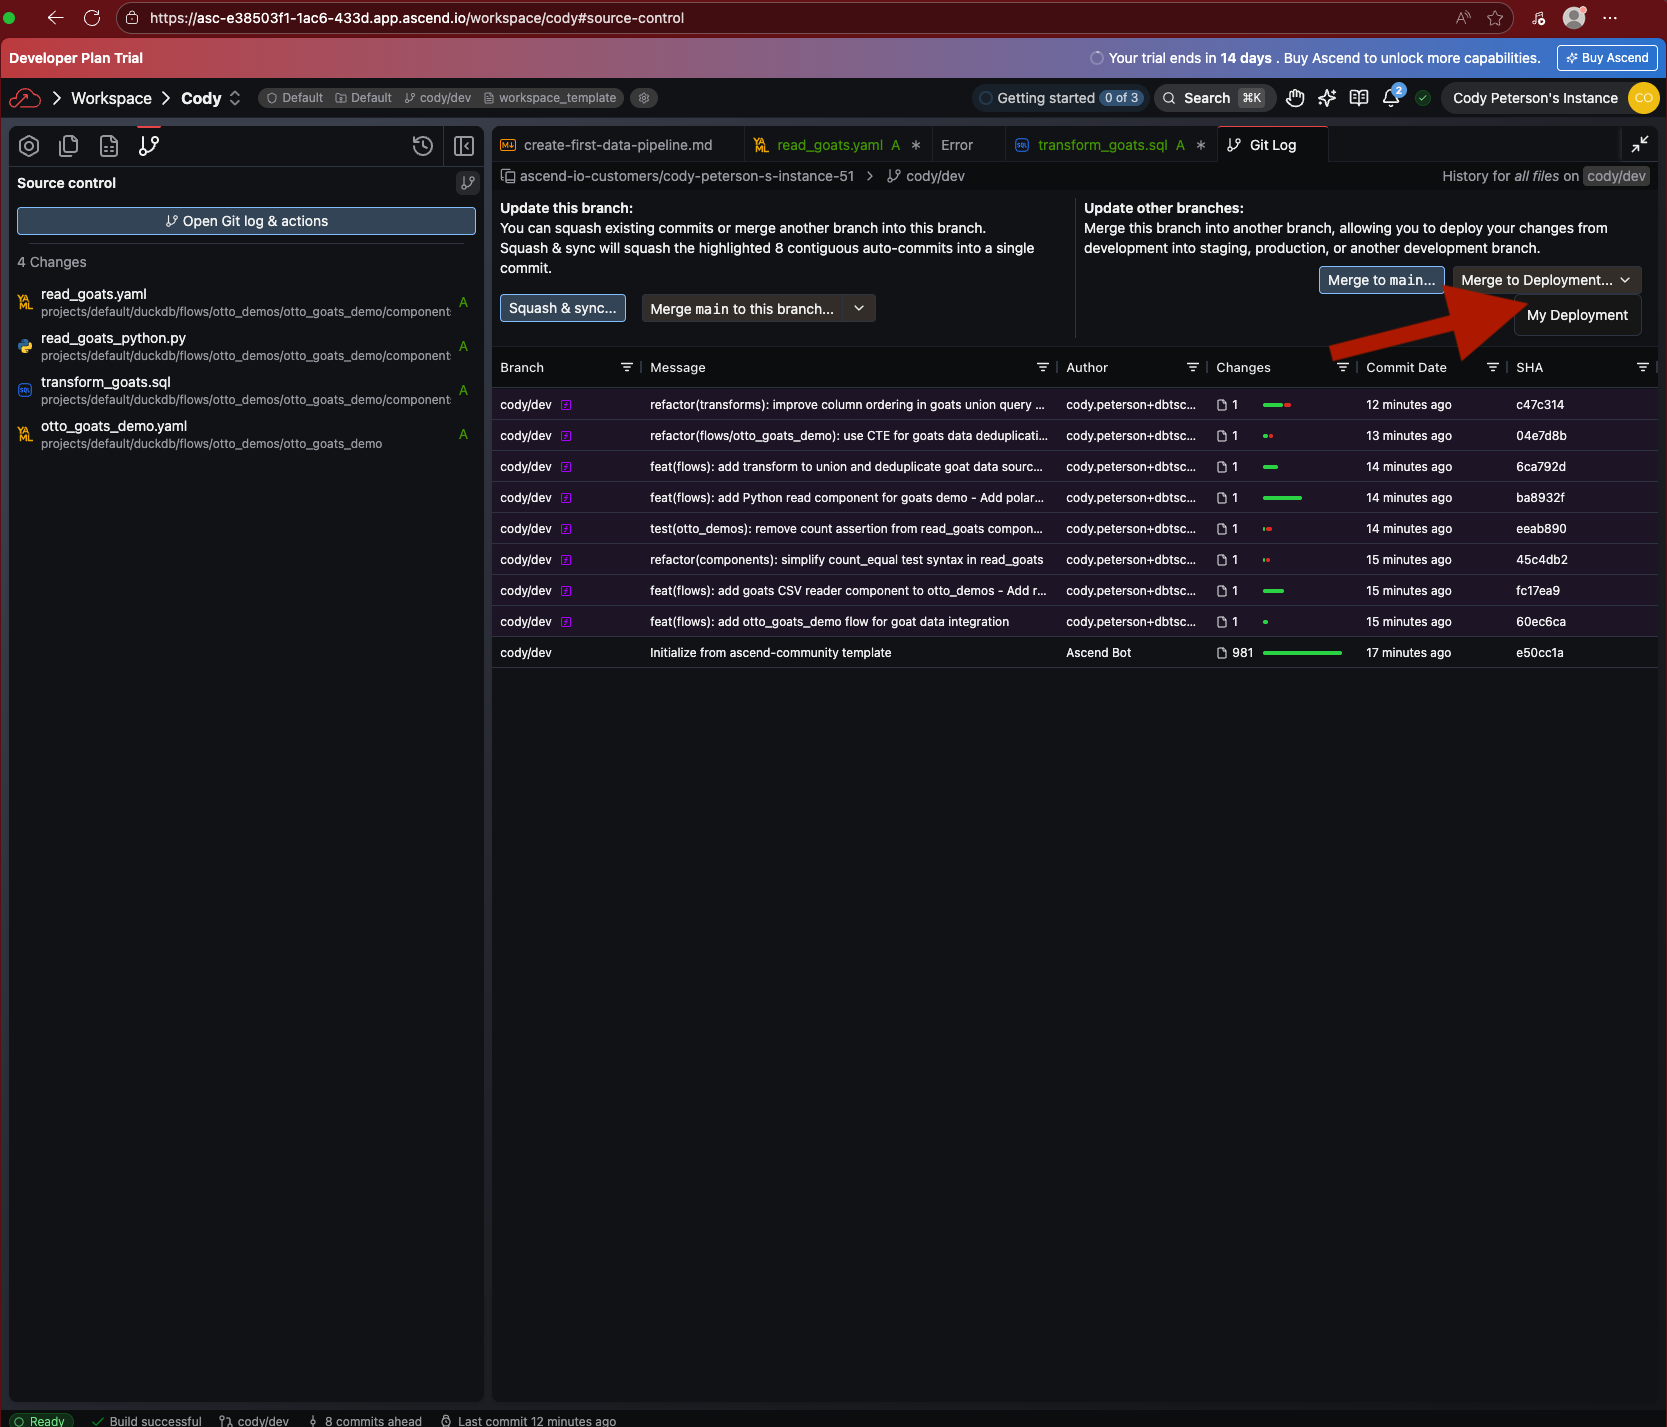Click the Merge to main button
Image resolution: width=1667 pixels, height=1427 pixels.
(x=1381, y=280)
